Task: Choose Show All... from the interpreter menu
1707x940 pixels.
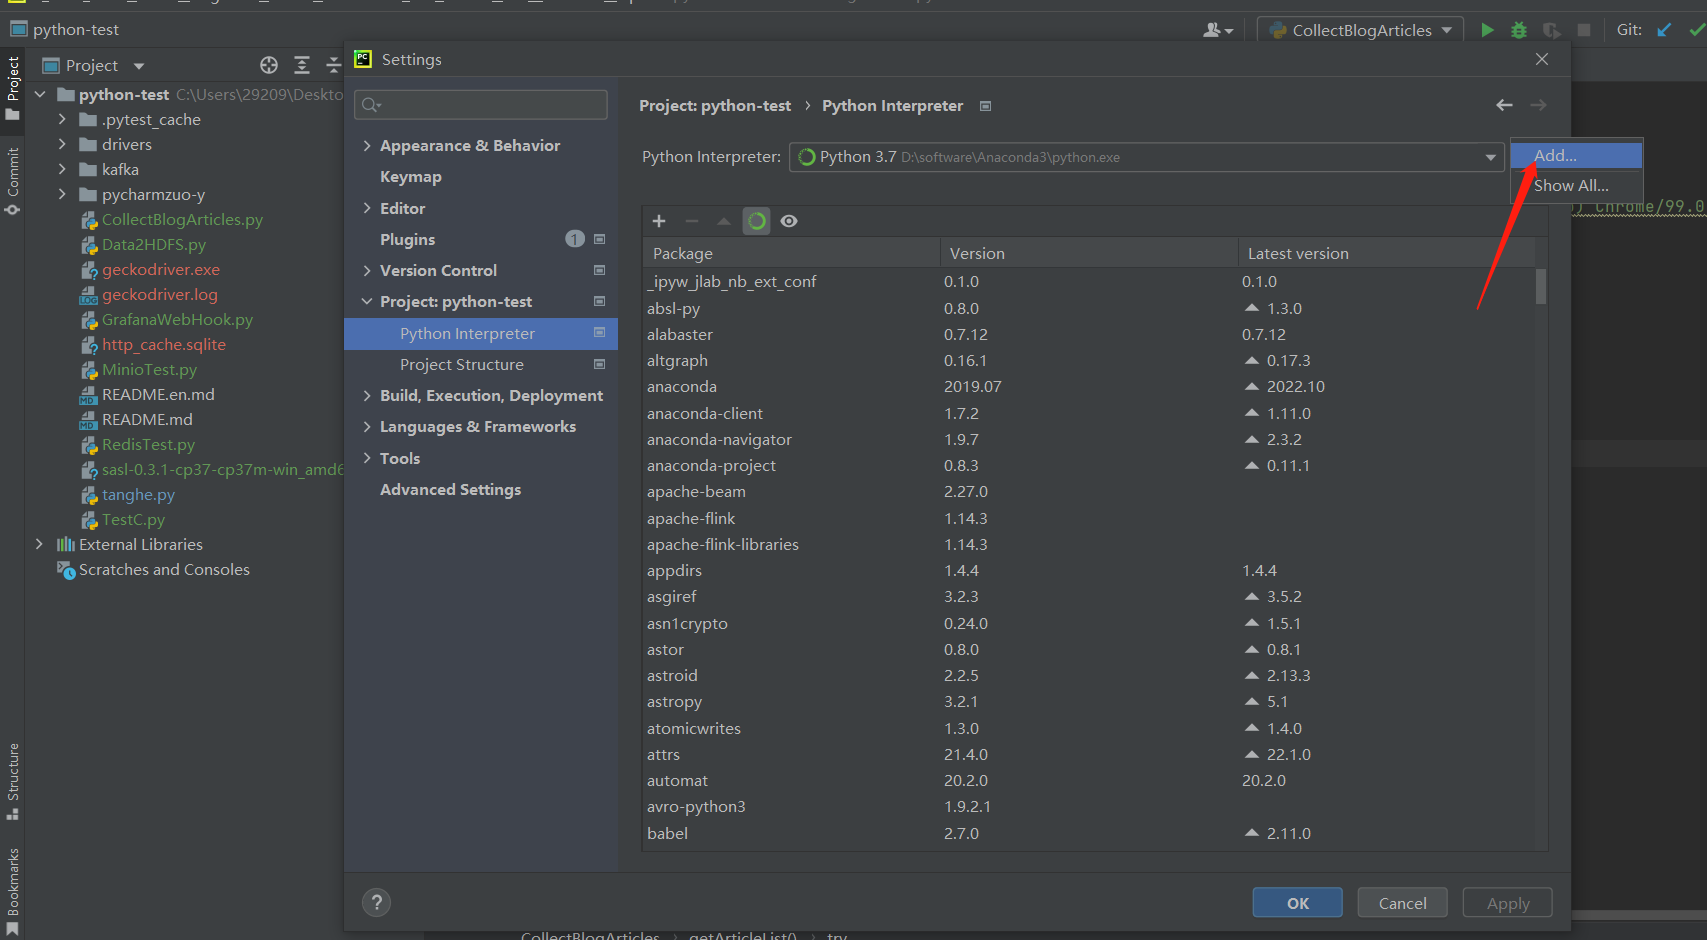Action: 1576,185
